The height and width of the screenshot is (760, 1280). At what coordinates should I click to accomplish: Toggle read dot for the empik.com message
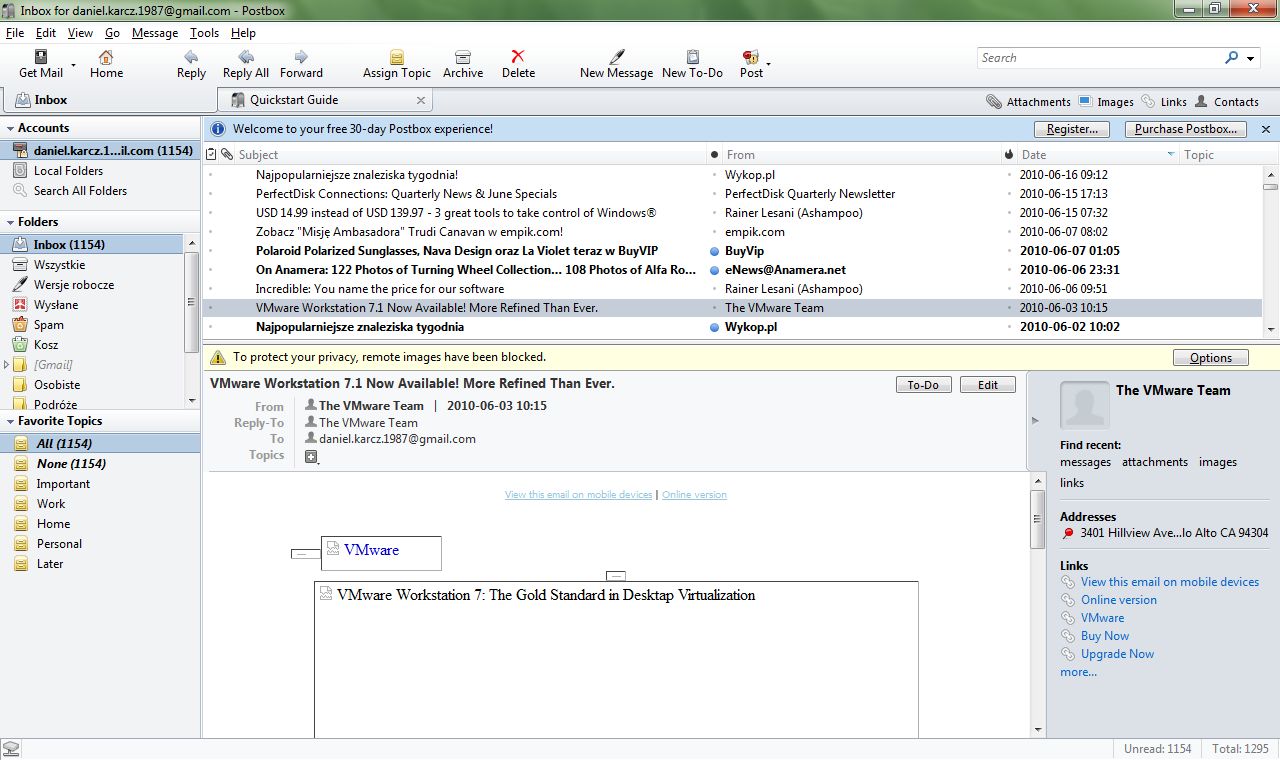[x=714, y=232]
